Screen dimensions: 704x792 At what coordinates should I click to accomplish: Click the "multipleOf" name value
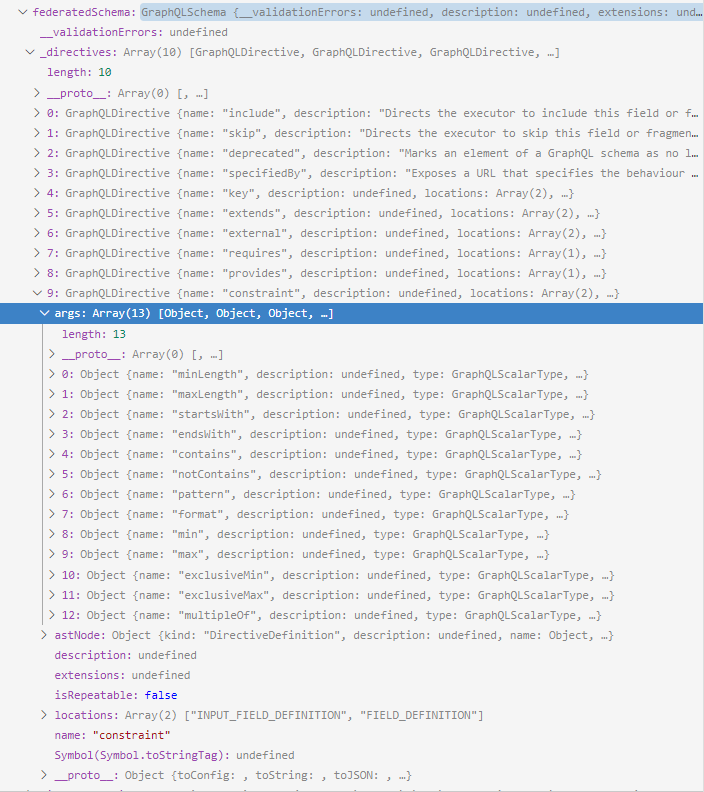coord(217,615)
